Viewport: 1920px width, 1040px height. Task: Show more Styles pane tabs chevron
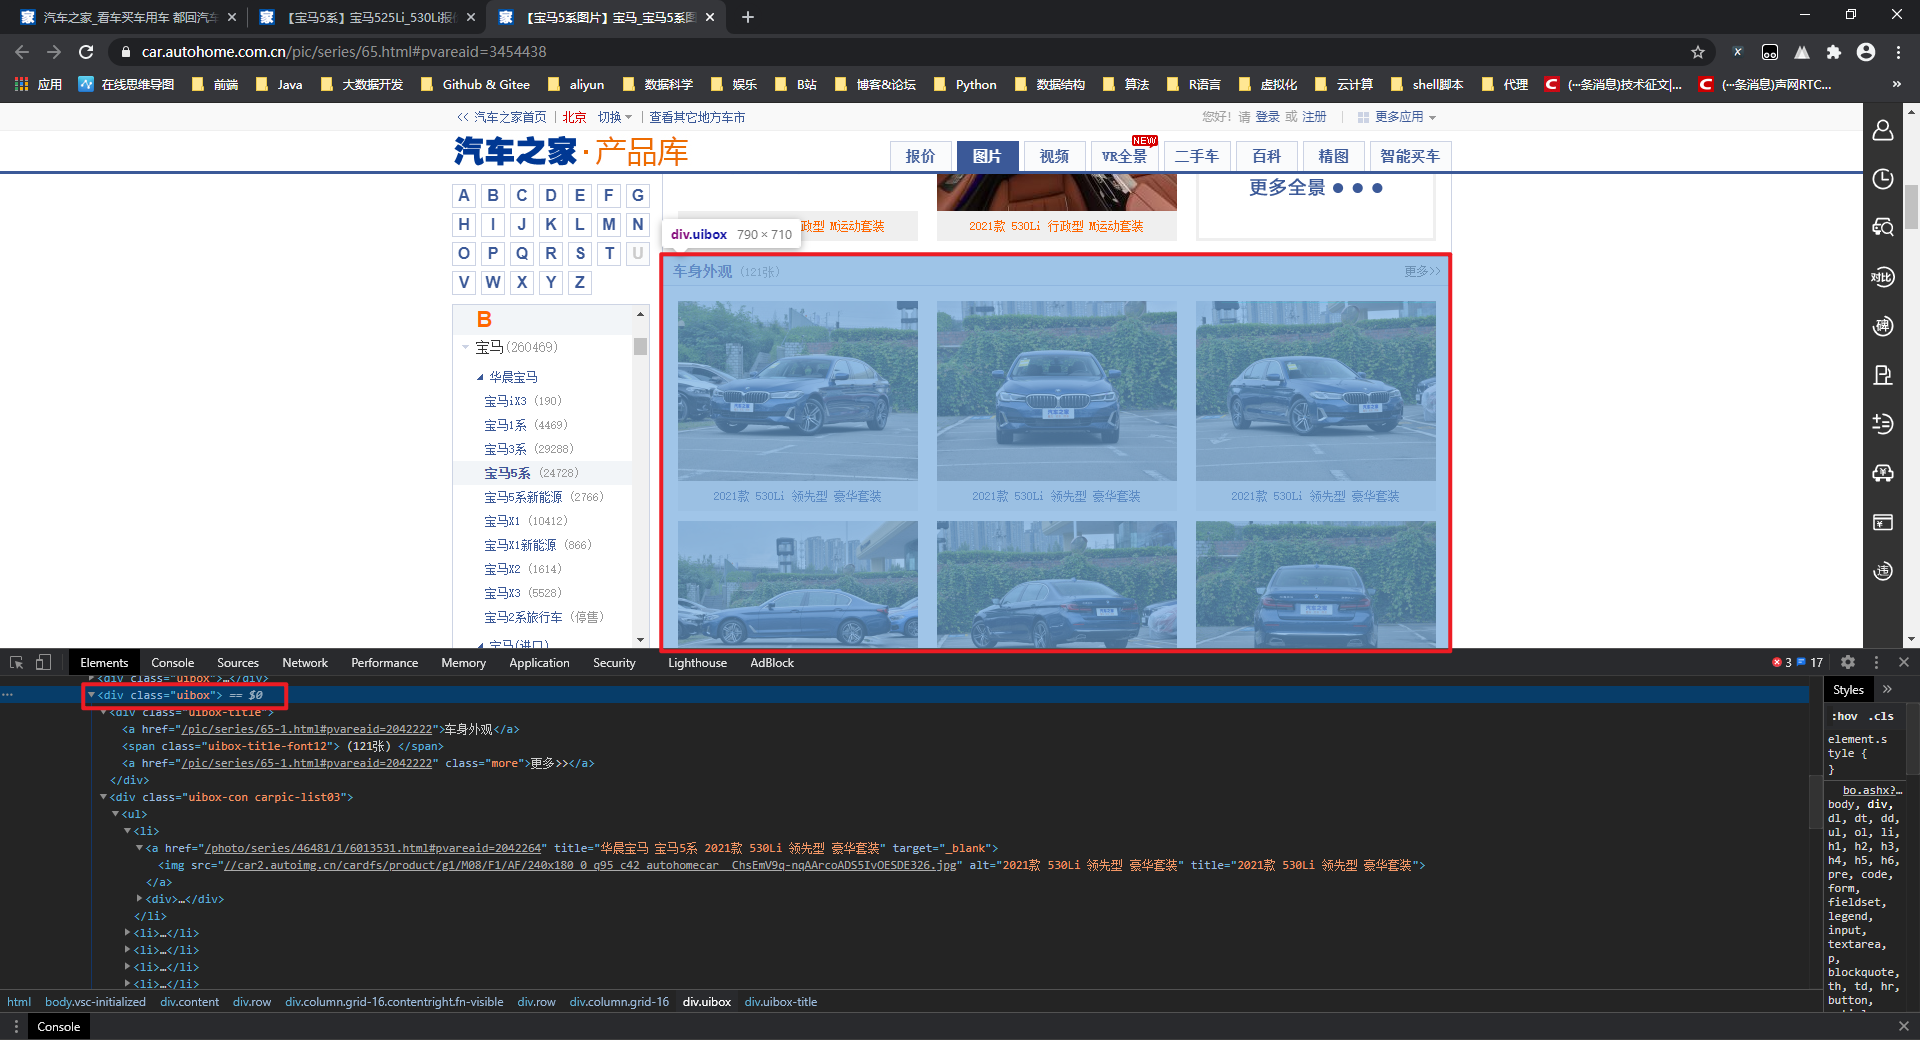(1887, 689)
